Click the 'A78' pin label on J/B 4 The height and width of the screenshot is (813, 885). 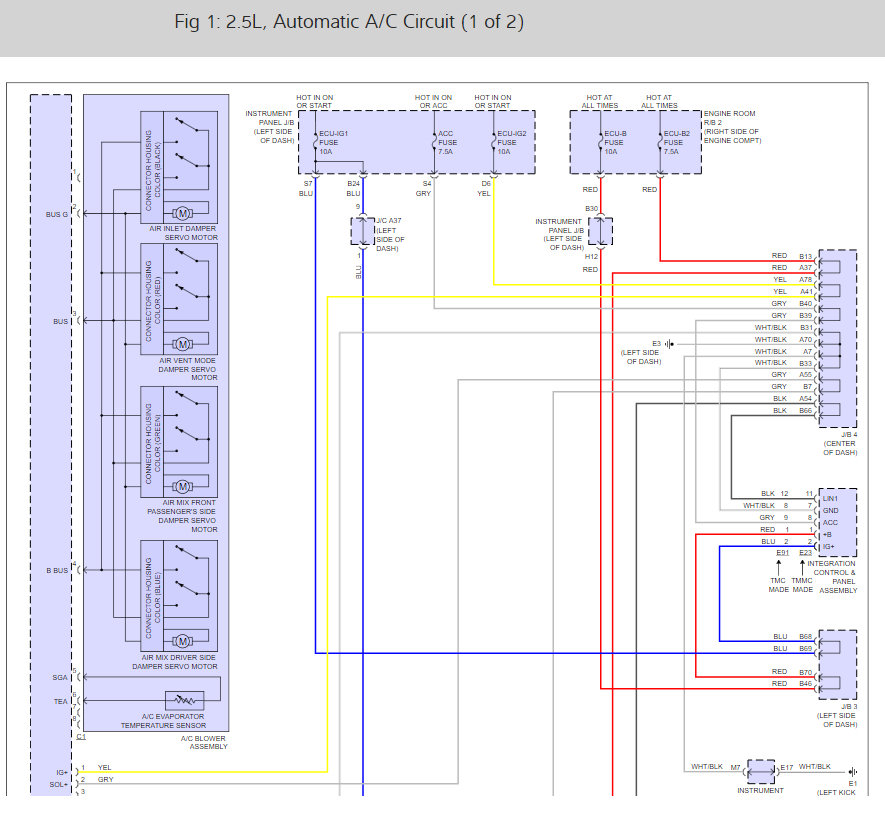805,280
